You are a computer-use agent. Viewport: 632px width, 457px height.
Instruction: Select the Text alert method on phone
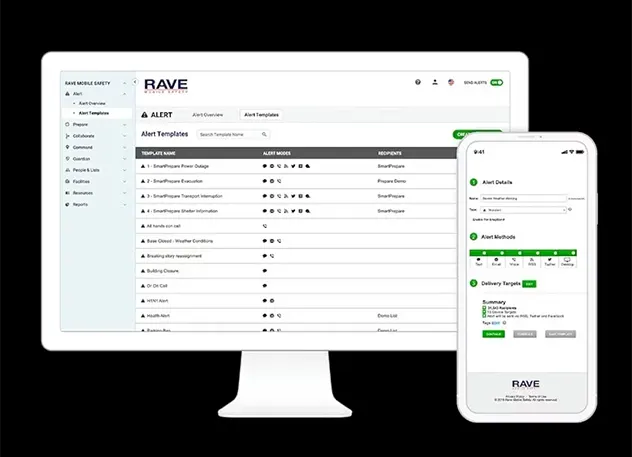coord(478,261)
